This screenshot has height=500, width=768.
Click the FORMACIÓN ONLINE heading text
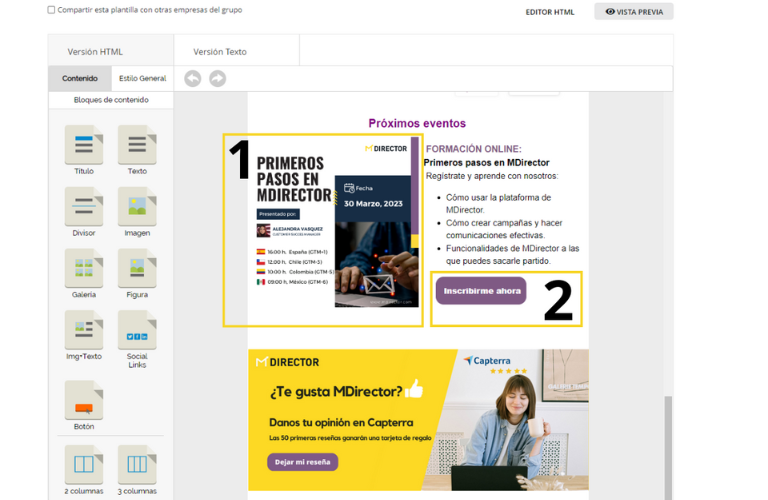(x=474, y=149)
